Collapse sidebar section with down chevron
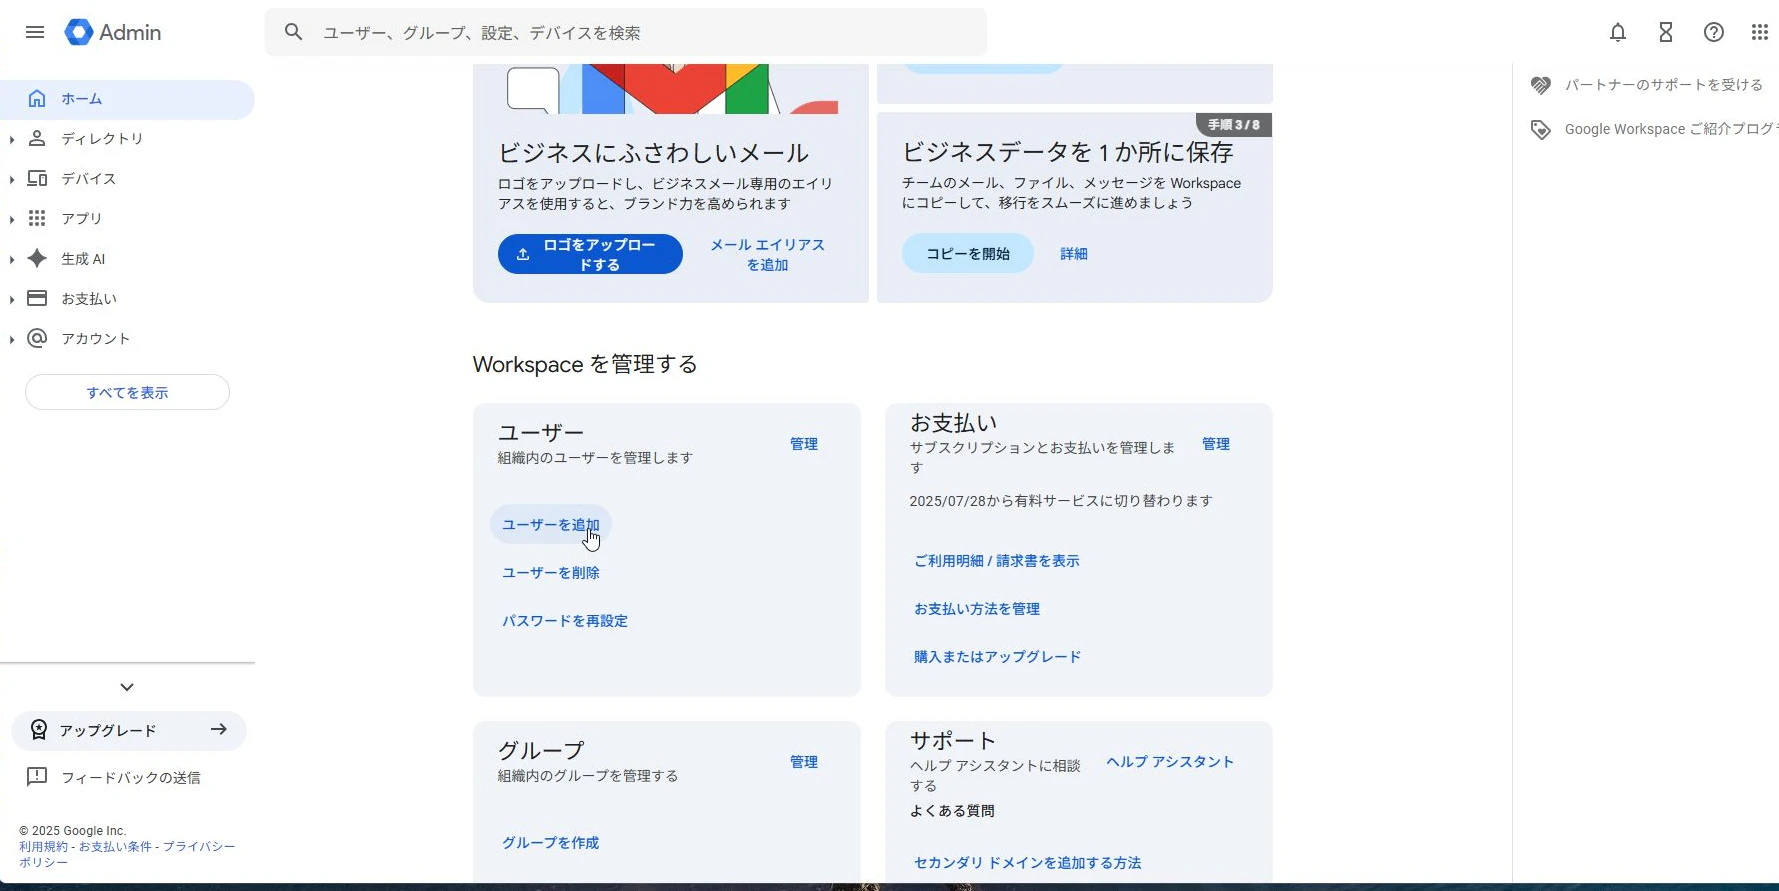This screenshot has height=891, width=1779. pyautogui.click(x=127, y=687)
